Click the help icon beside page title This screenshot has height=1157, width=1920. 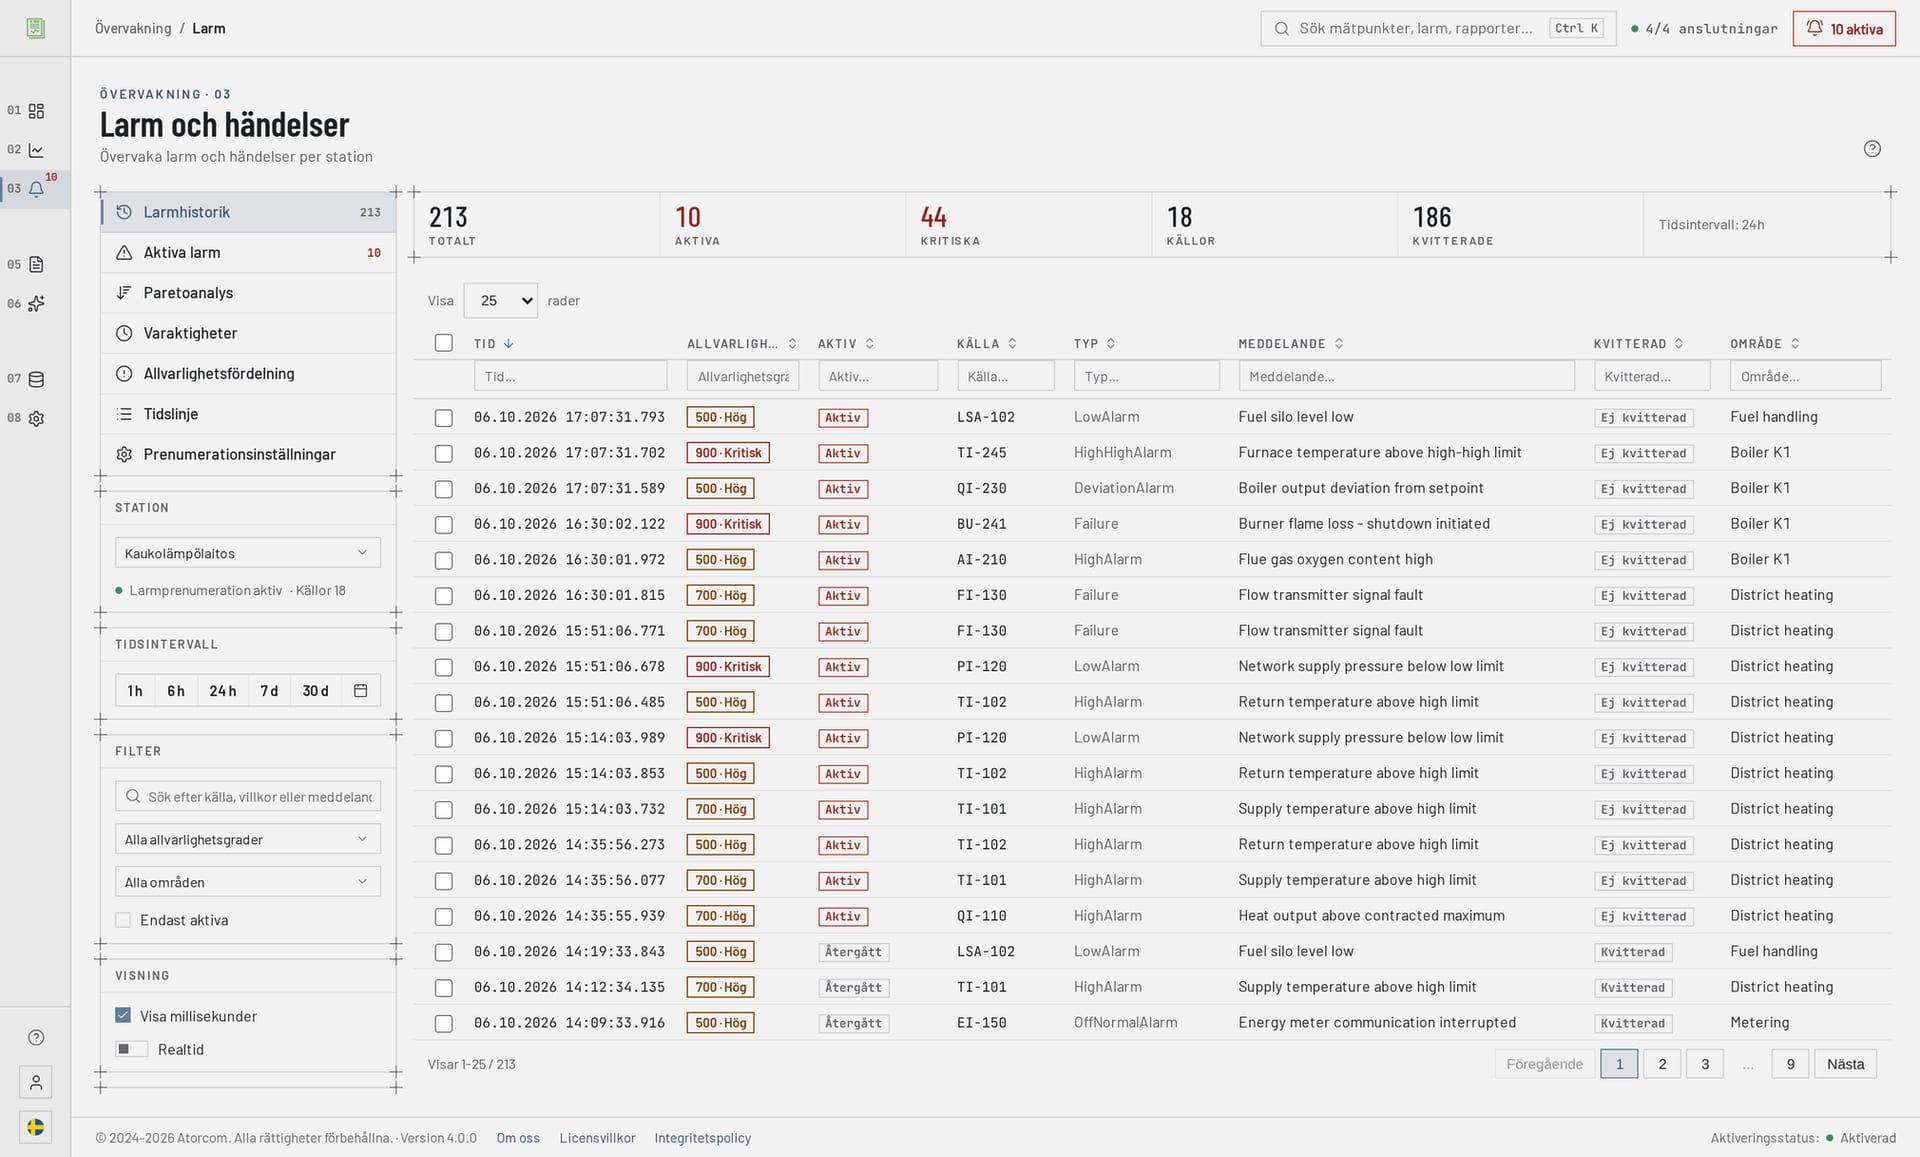point(1872,149)
